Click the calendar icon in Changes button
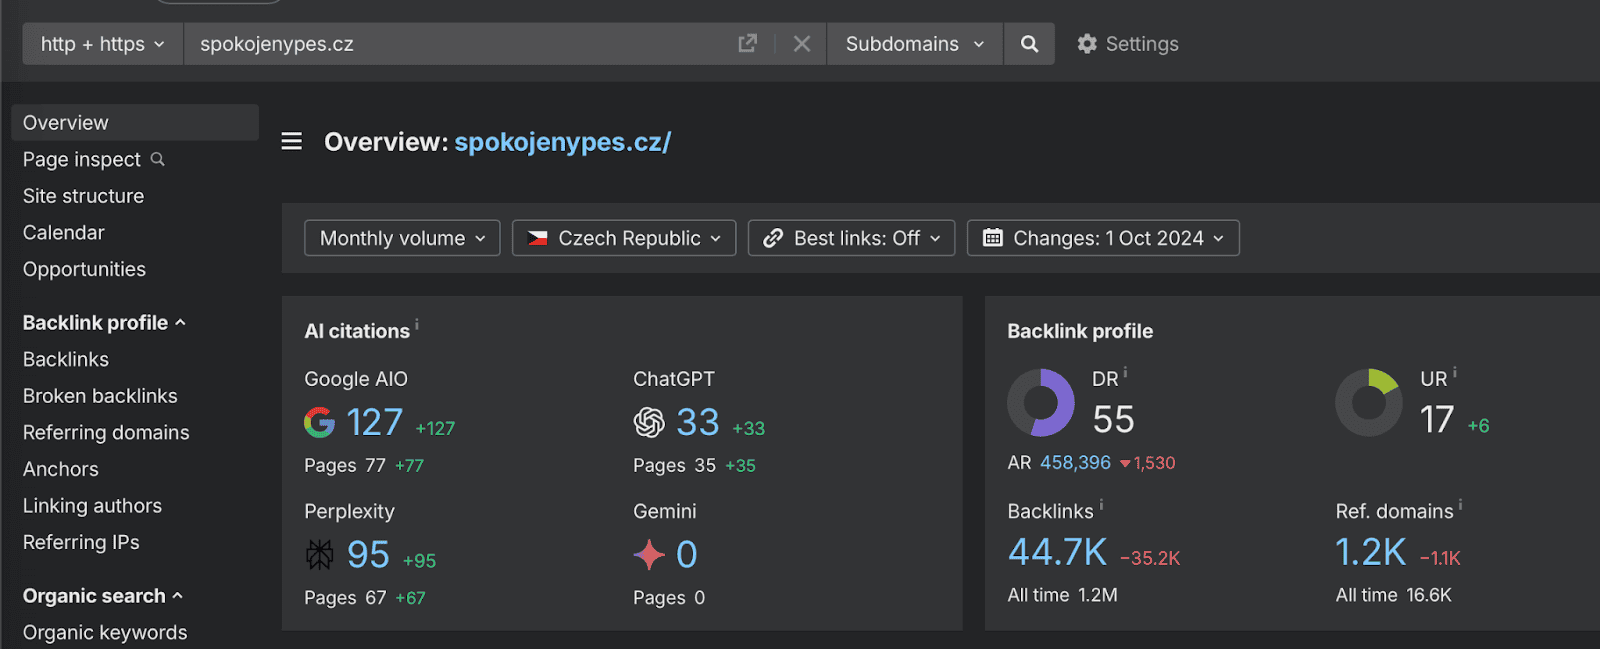This screenshot has width=1600, height=649. (x=993, y=238)
